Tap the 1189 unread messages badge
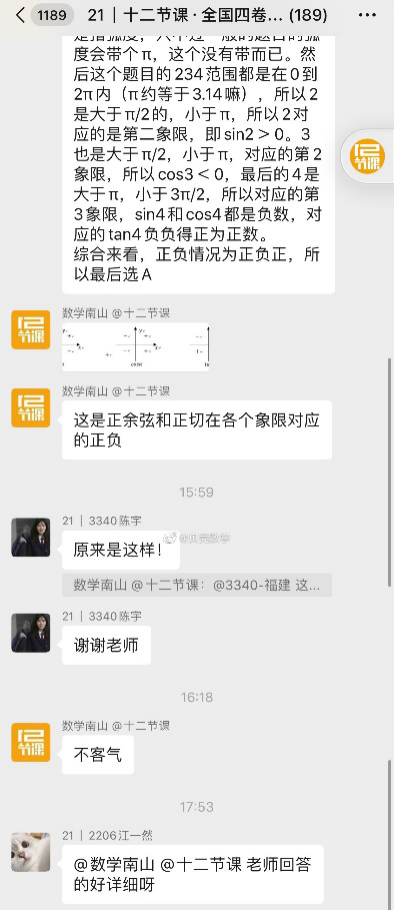The height and width of the screenshot is (910, 408). click(52, 16)
